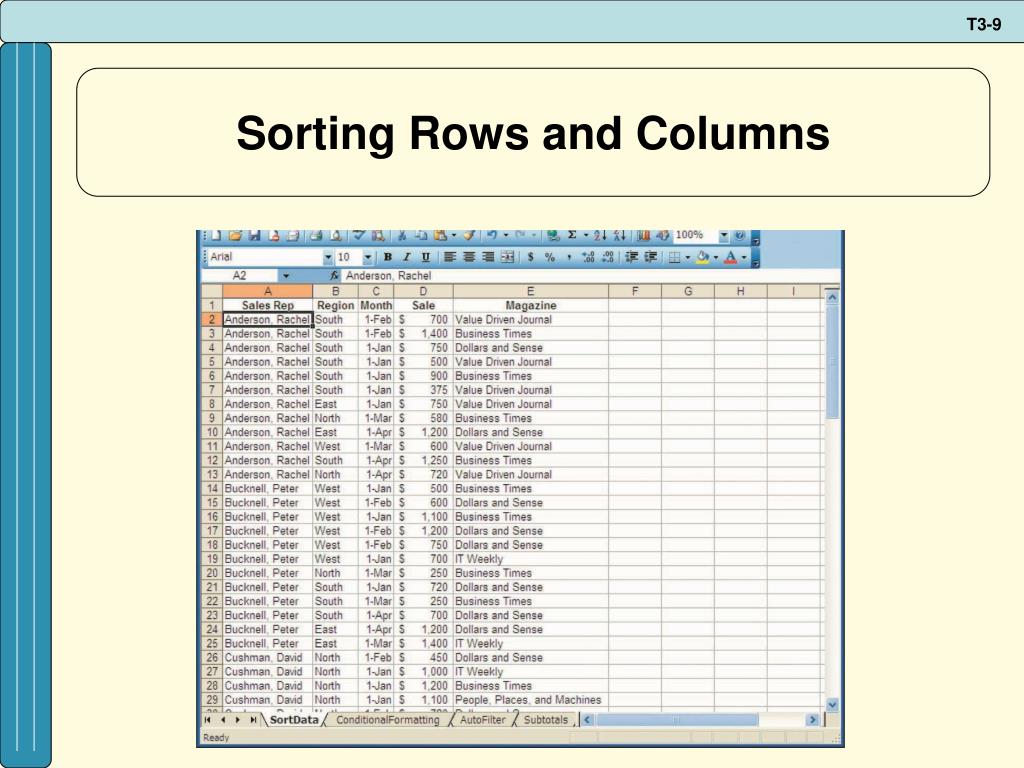Run the Spelling check icon
The image size is (1024, 768).
[x=359, y=236]
